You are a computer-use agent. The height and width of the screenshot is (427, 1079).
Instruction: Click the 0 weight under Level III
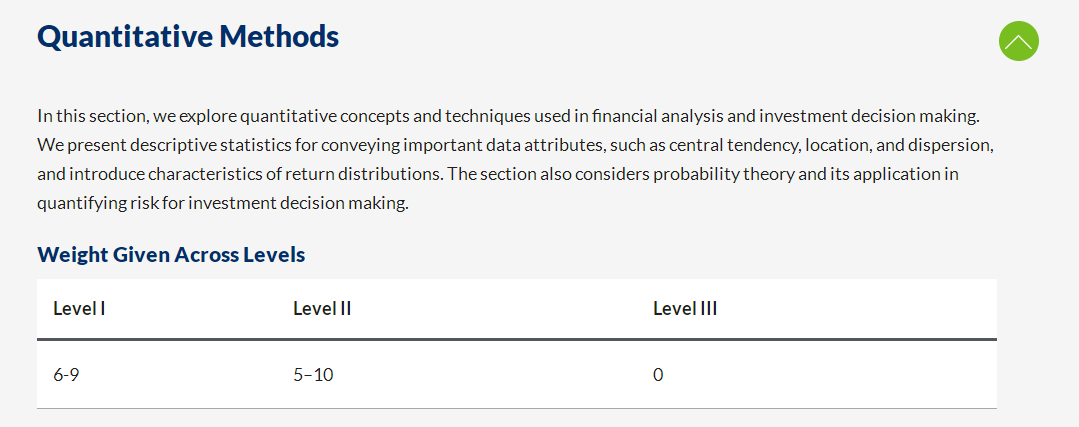[658, 375]
